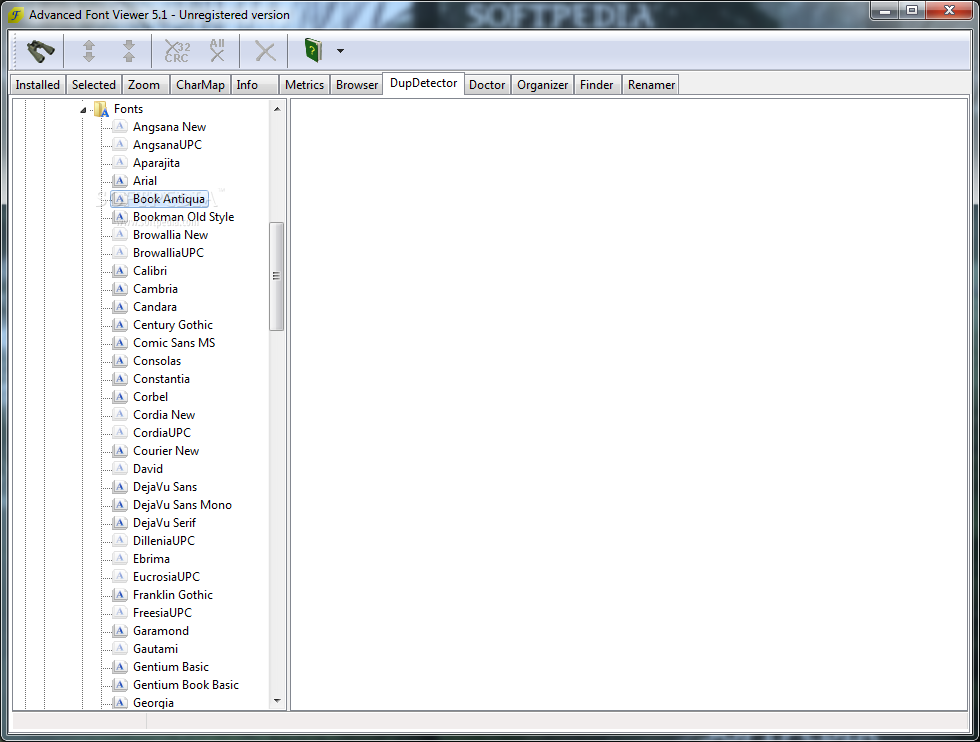Viewport: 980px width, 742px height.
Task: Open the Renamer tab
Action: click(x=651, y=84)
